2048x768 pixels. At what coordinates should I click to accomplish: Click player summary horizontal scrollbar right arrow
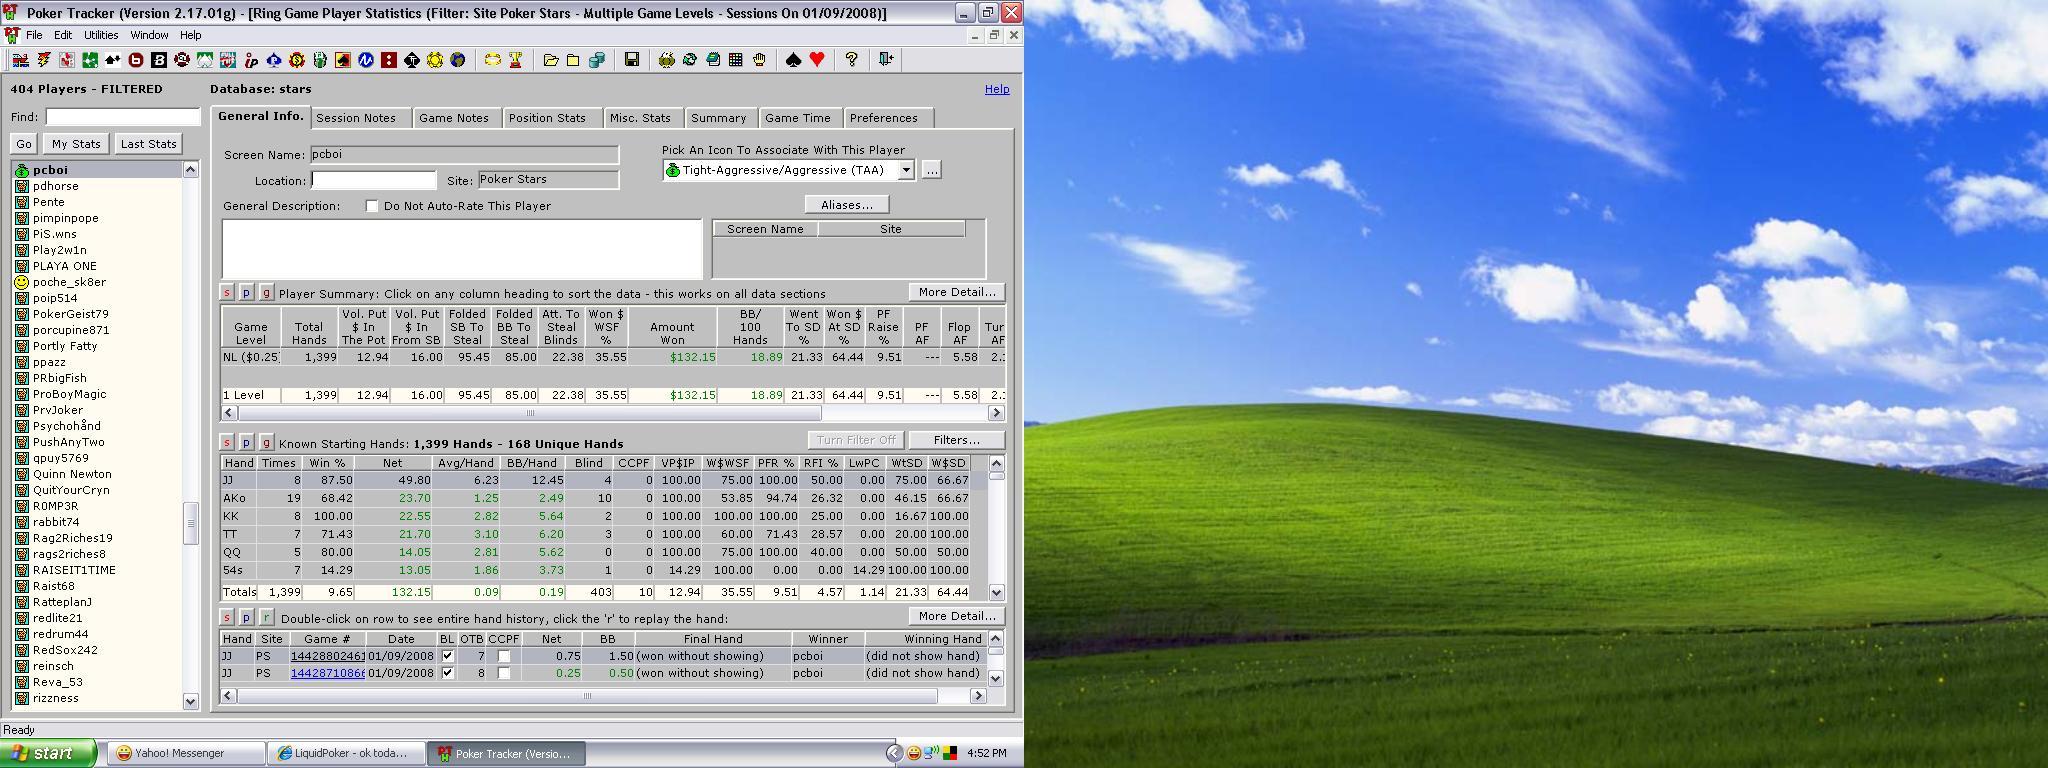click(996, 412)
